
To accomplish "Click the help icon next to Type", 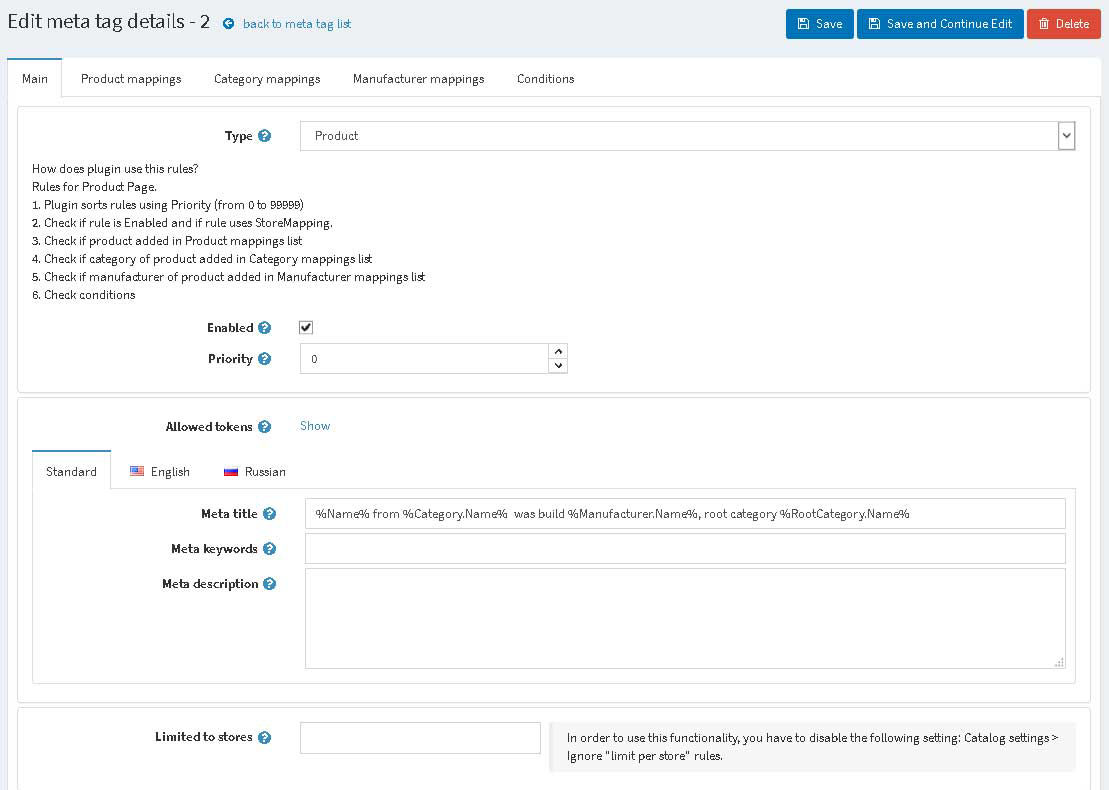I will [264, 136].
